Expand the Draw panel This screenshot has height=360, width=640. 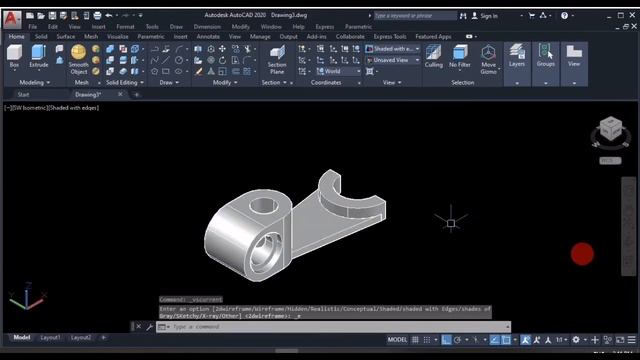coord(169,82)
